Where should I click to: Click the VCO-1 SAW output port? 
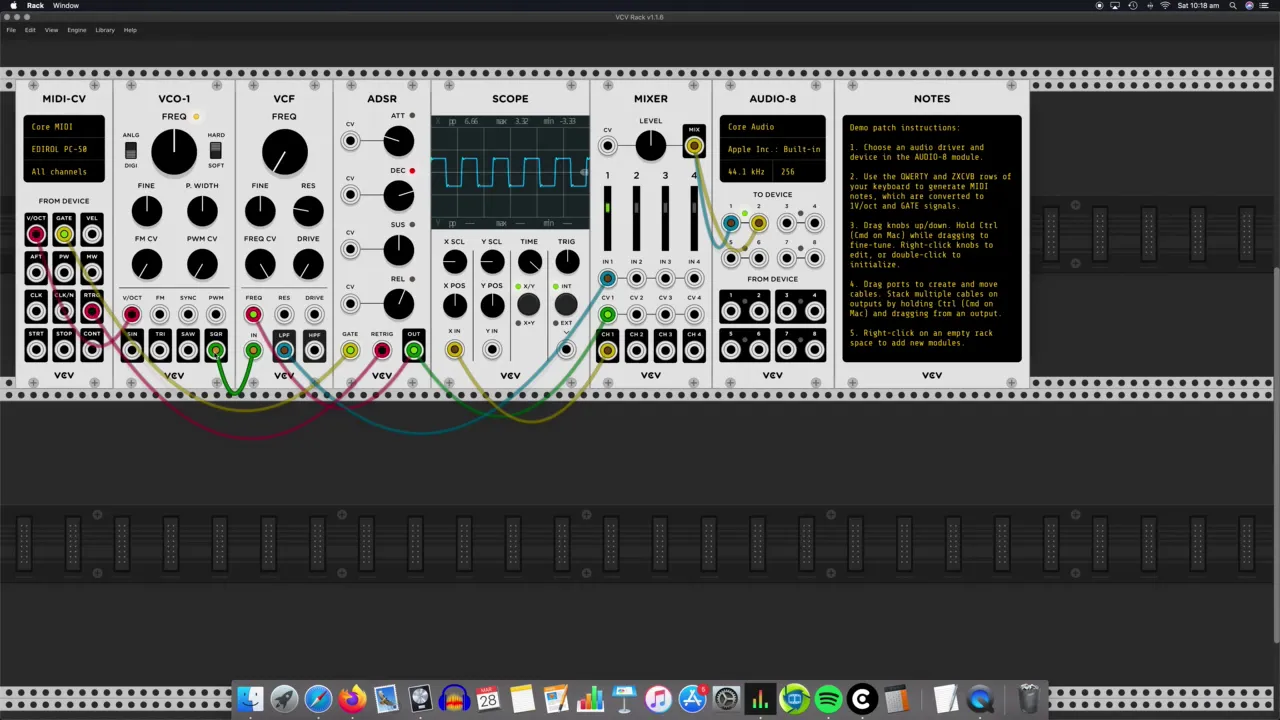click(x=188, y=350)
